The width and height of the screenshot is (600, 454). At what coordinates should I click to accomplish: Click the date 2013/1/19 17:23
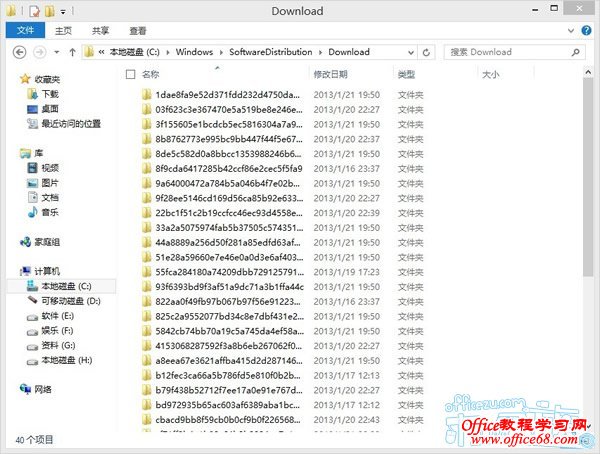click(347, 272)
